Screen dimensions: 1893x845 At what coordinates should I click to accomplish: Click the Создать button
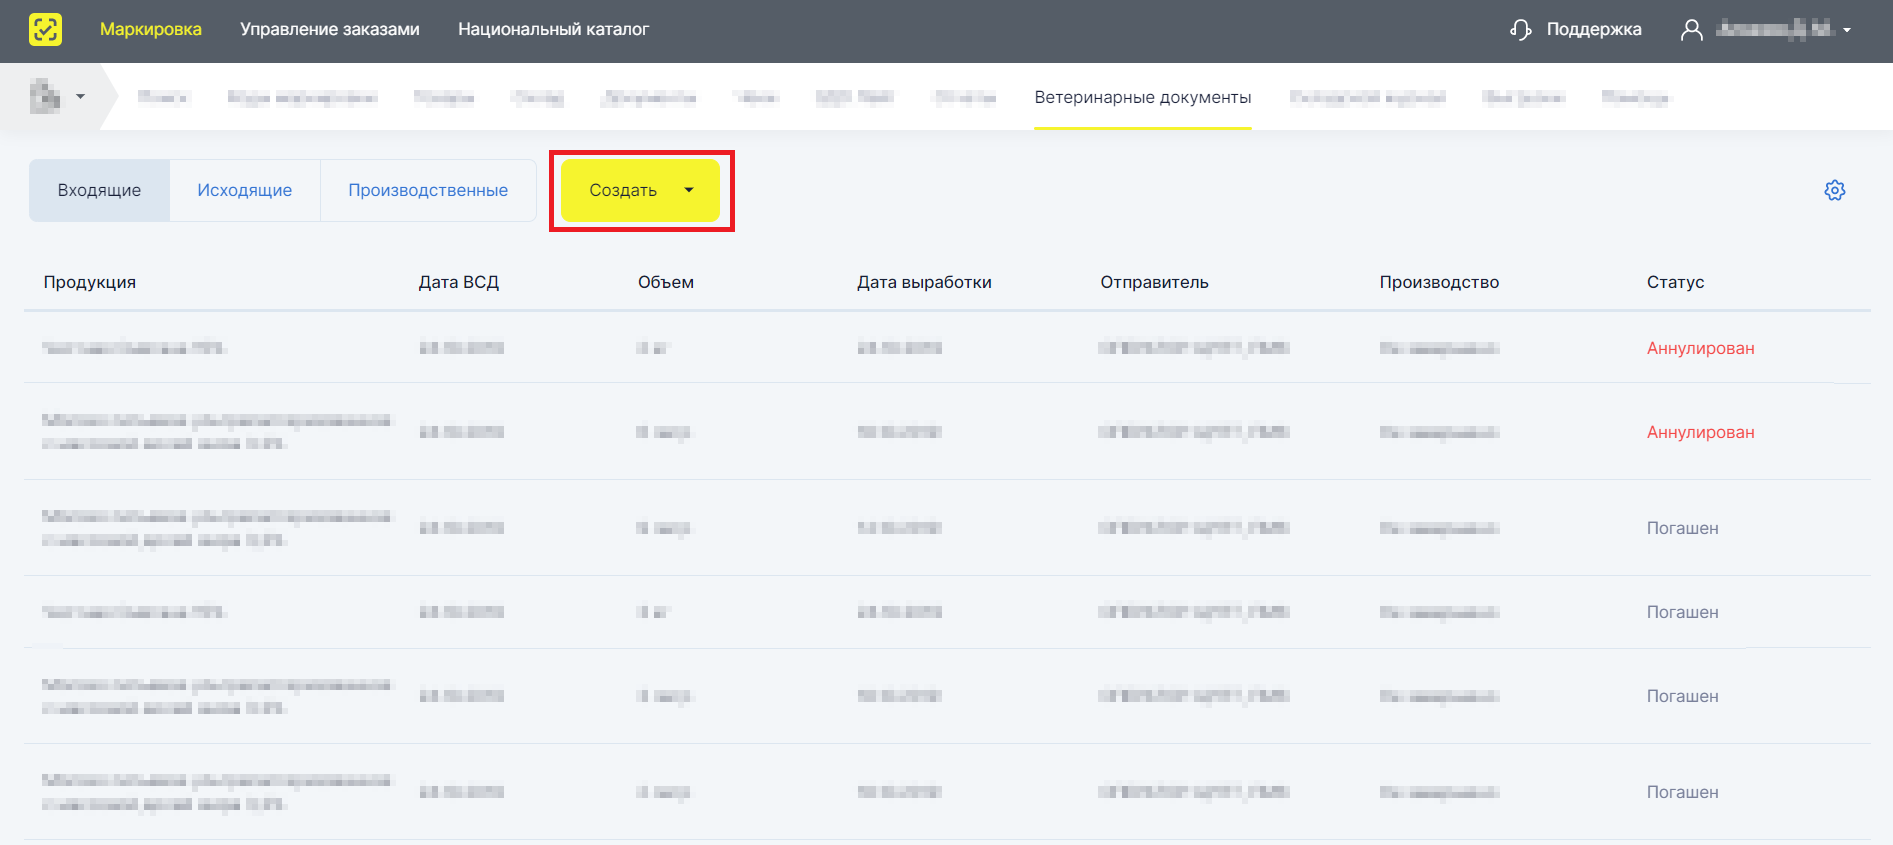coord(640,190)
